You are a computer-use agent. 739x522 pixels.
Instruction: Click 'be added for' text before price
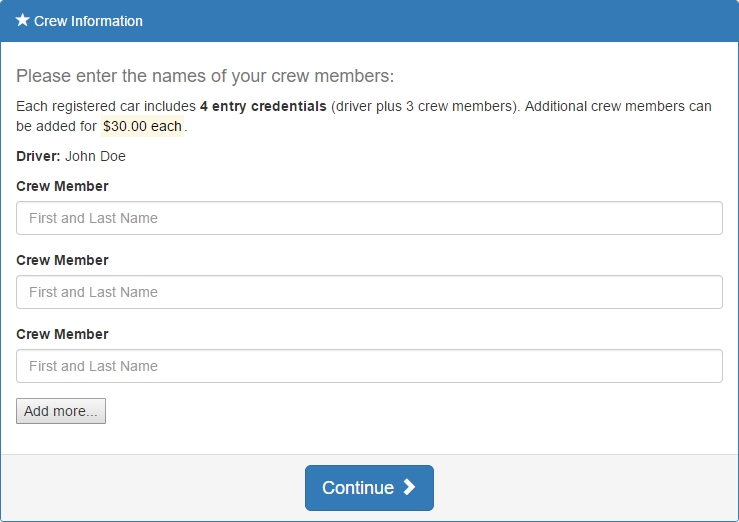[x=56, y=126]
